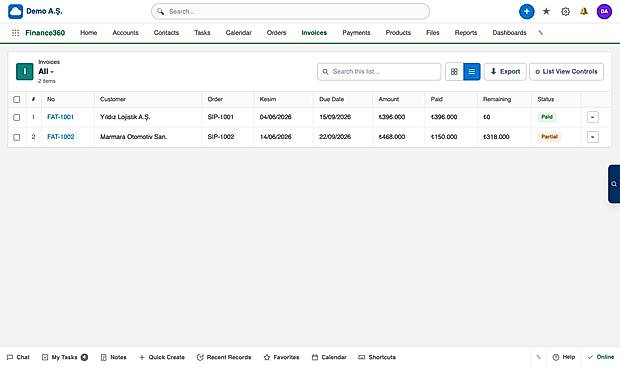
Task: Click the Online status indicator
Action: pos(601,357)
